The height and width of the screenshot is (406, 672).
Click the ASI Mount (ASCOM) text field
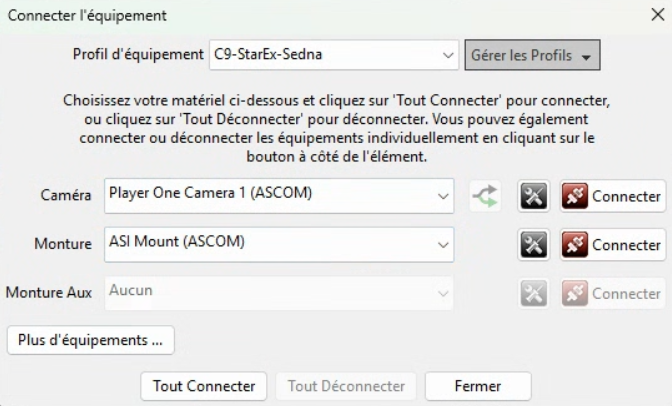[268, 243]
